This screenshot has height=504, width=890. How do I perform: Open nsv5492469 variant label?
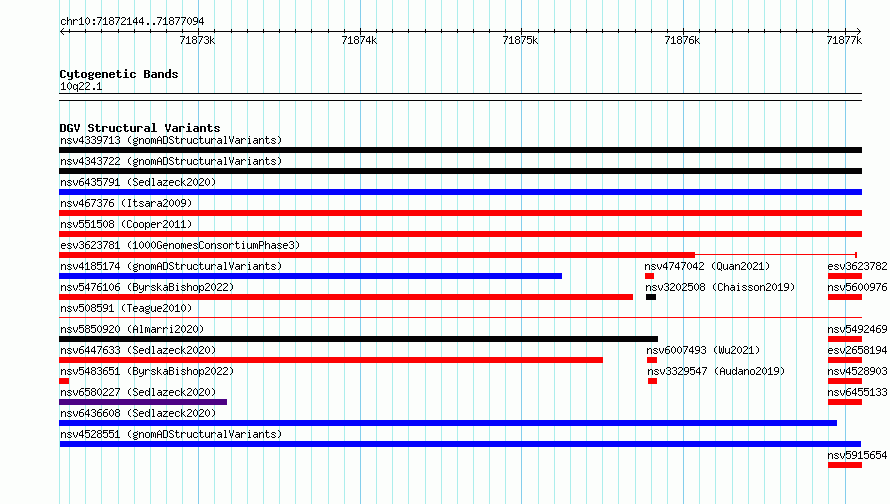(x=857, y=329)
